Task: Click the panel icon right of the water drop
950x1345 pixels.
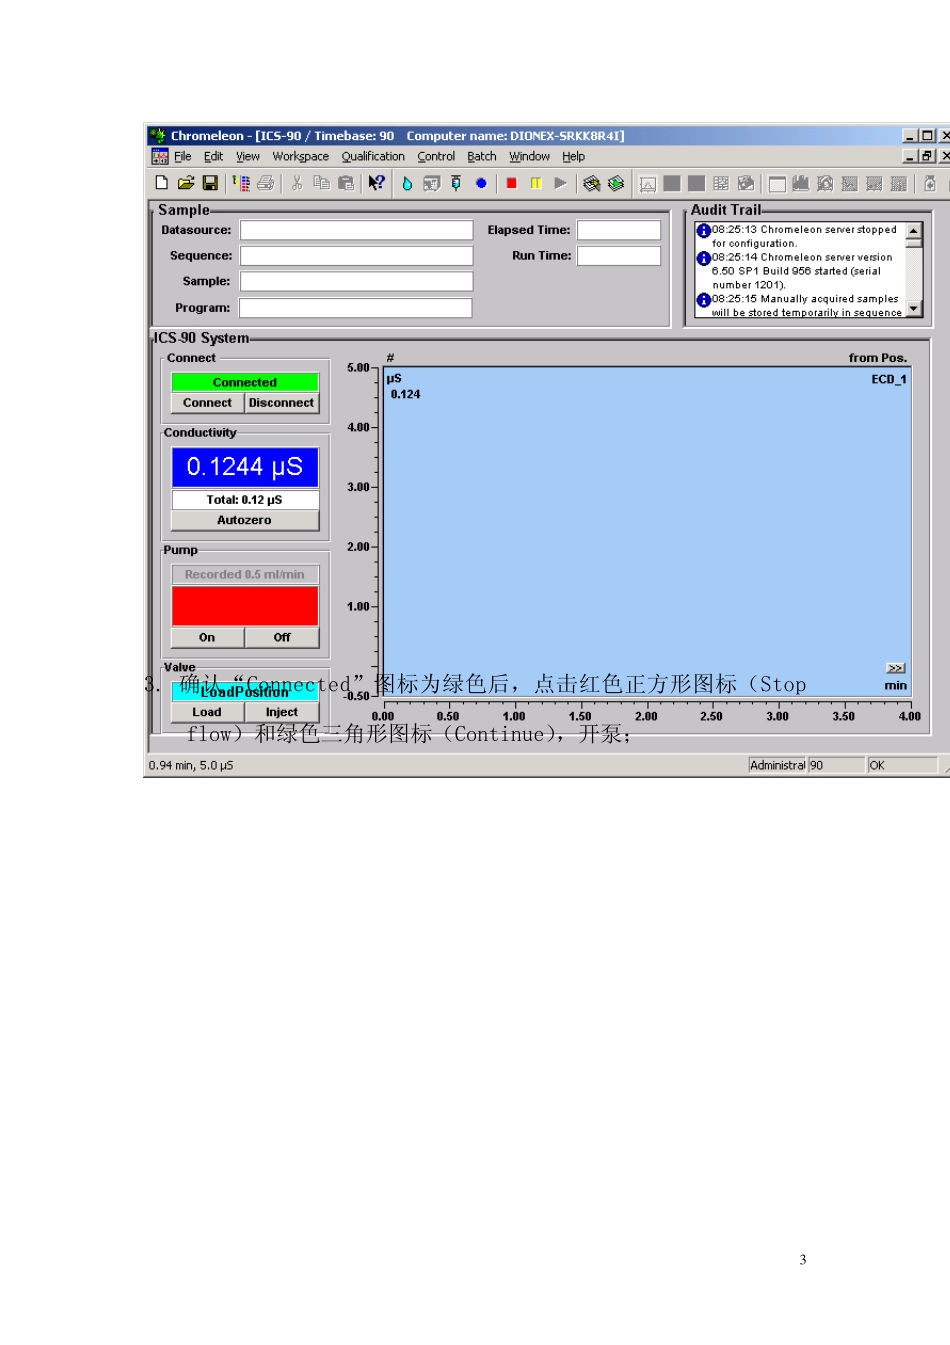Action: (432, 183)
